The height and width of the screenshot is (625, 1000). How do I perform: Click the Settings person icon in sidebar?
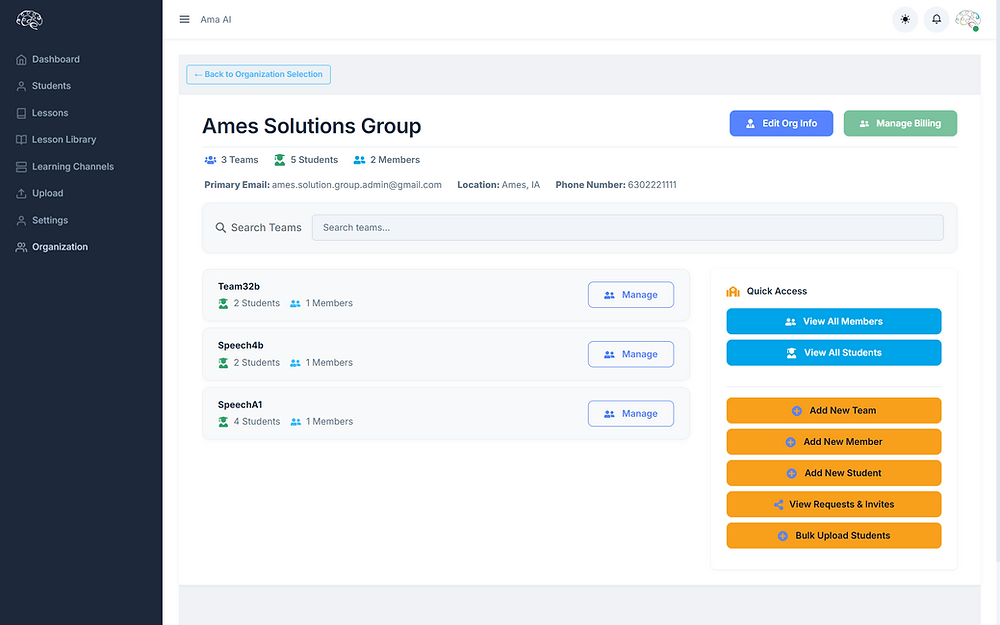coord(21,220)
